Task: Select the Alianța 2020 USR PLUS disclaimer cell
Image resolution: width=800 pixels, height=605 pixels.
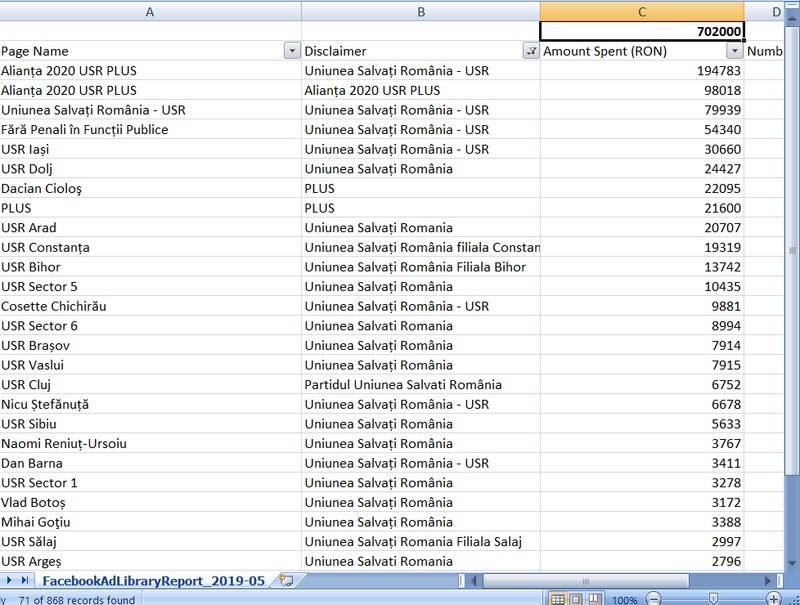Action: pyautogui.click(x=421, y=90)
